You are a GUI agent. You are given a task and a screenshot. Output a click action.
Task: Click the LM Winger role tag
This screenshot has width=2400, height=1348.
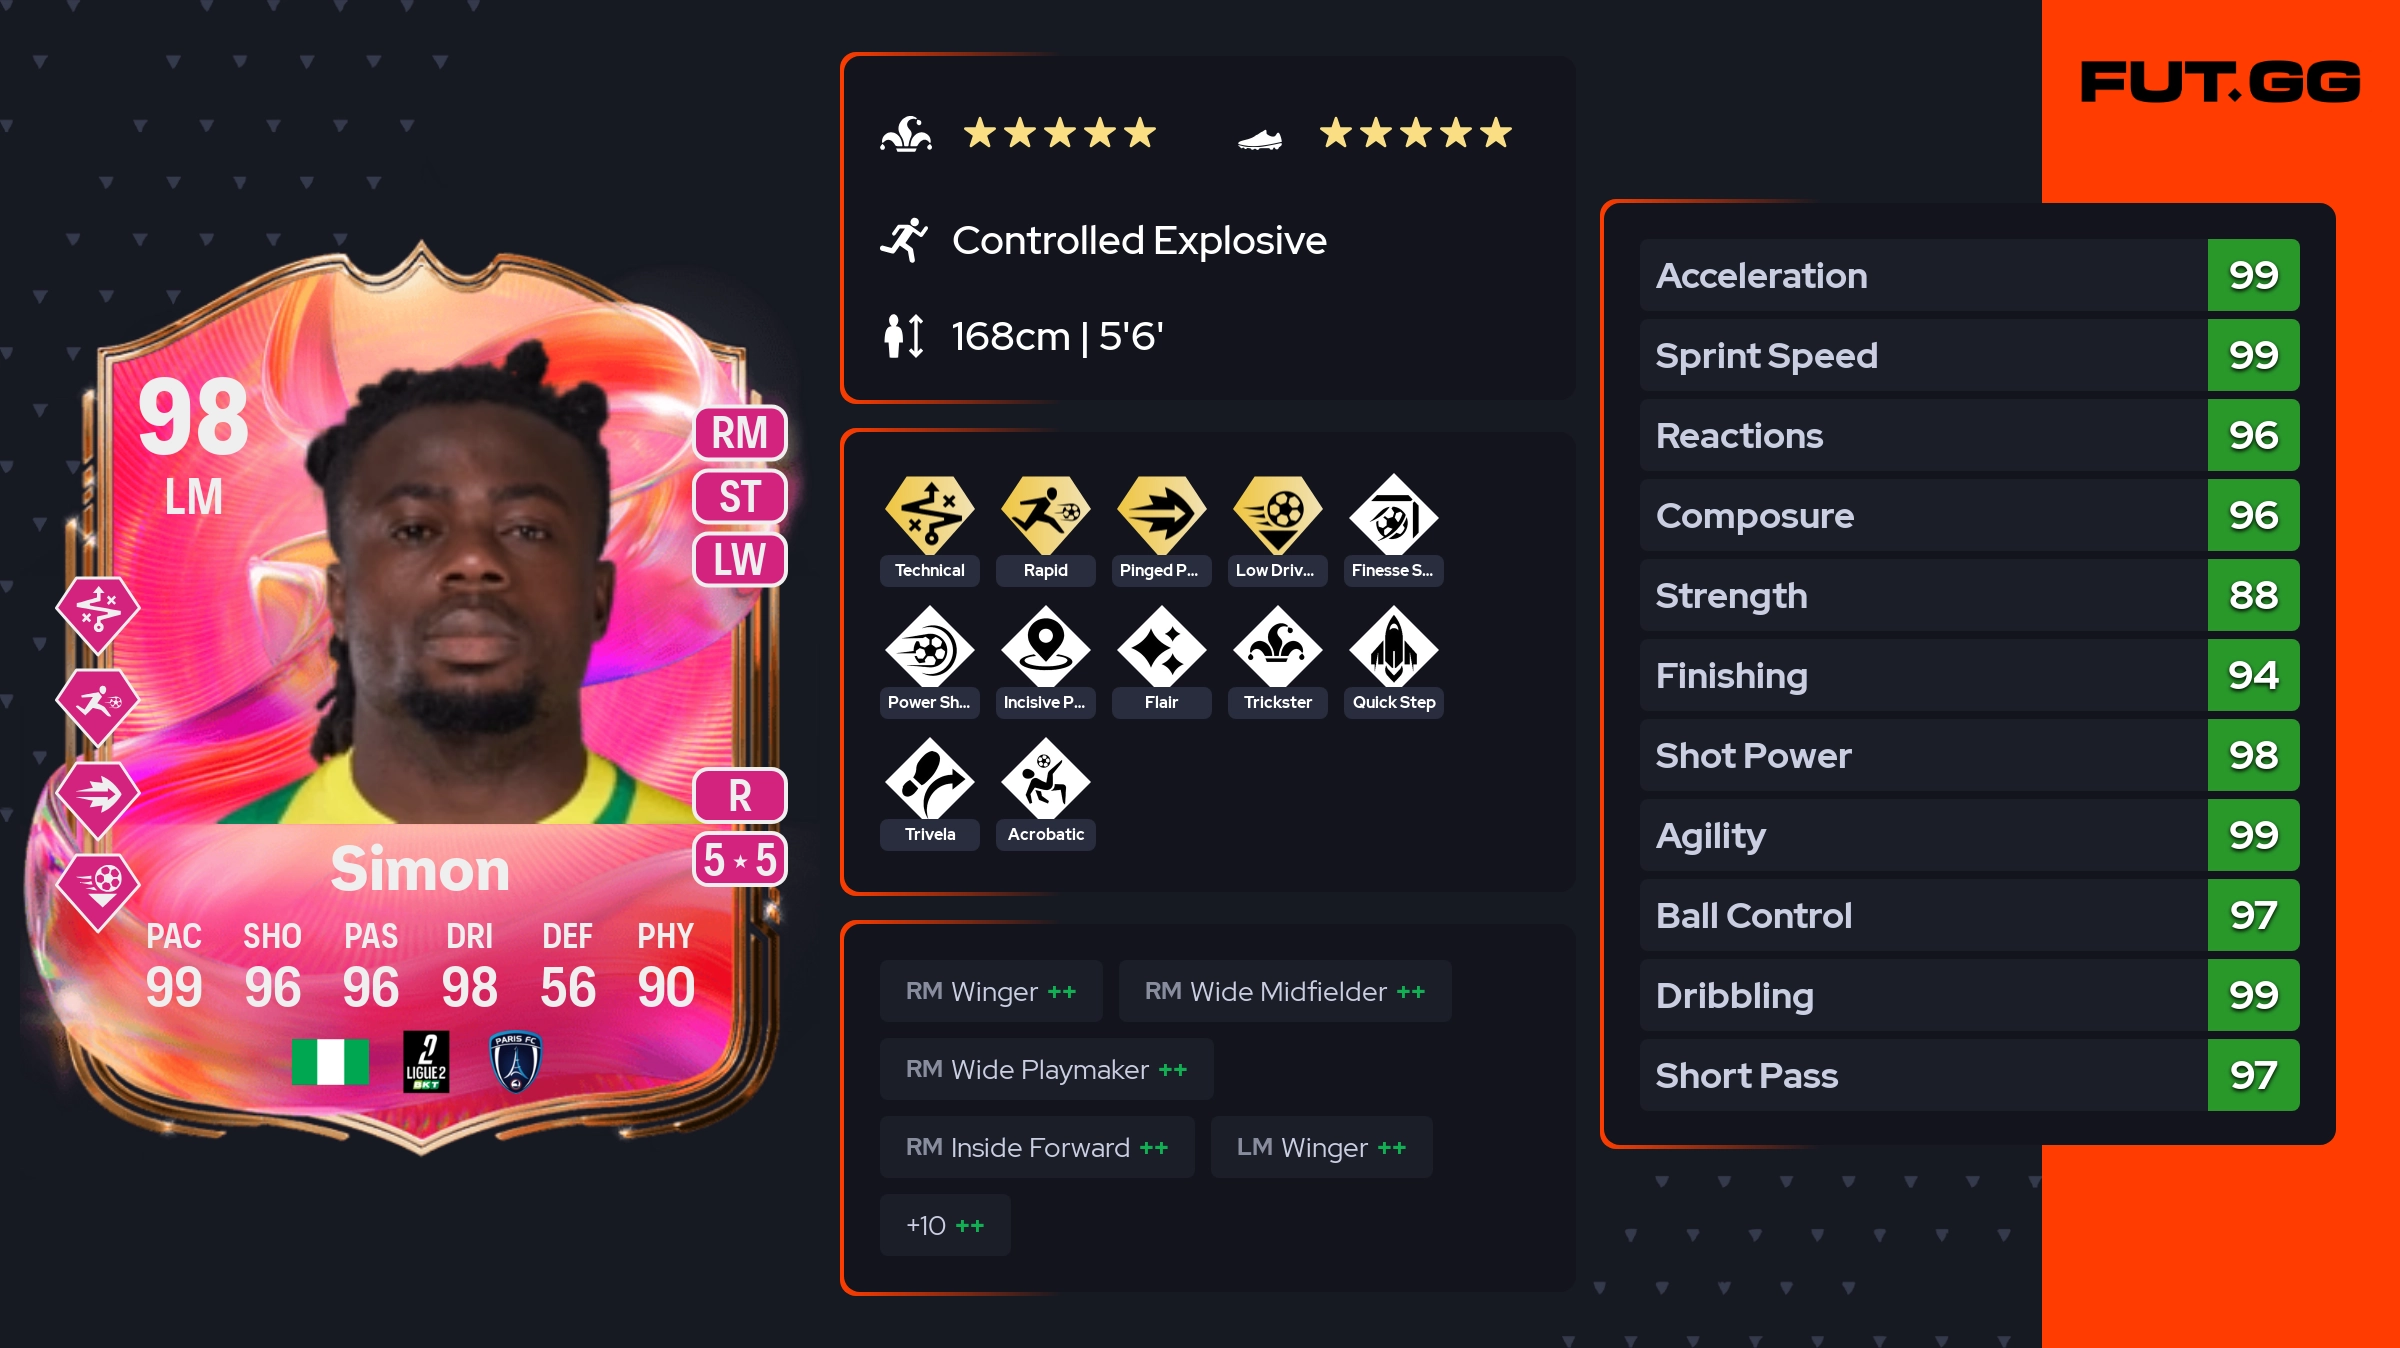click(1321, 1147)
